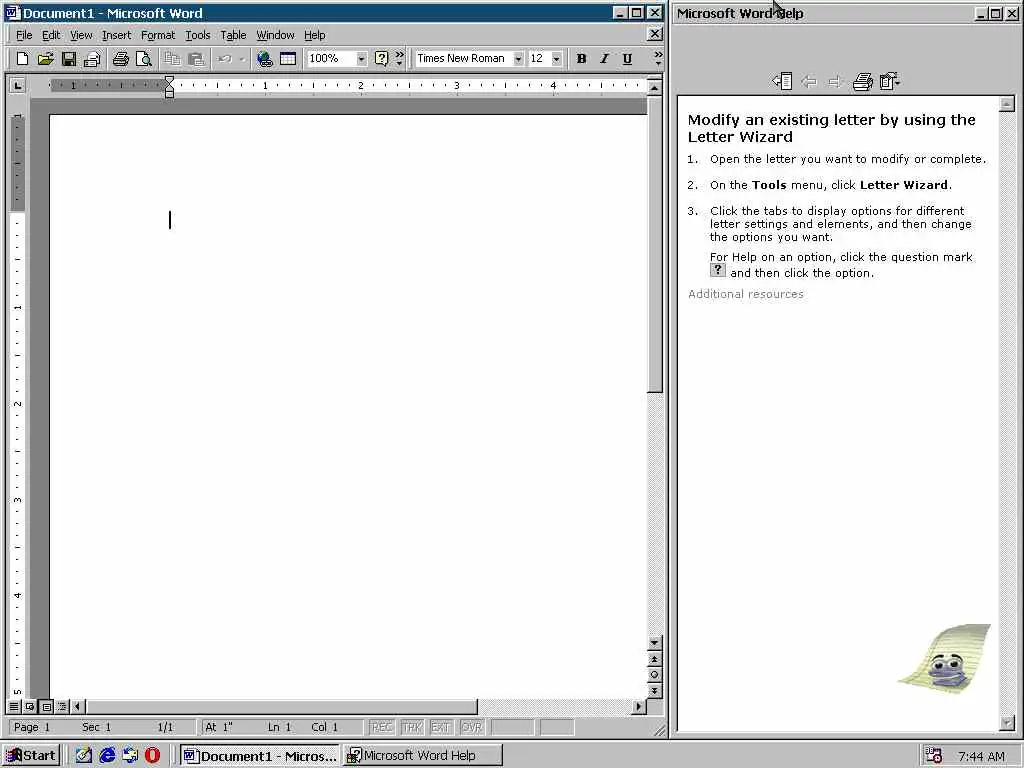The width and height of the screenshot is (1024, 768).
Task: Click Back arrow in Help window
Action: (809, 82)
